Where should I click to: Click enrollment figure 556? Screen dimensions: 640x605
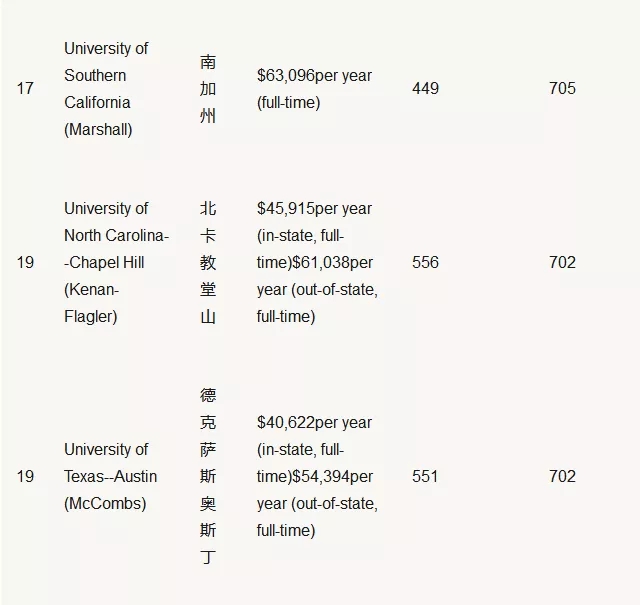(x=425, y=262)
